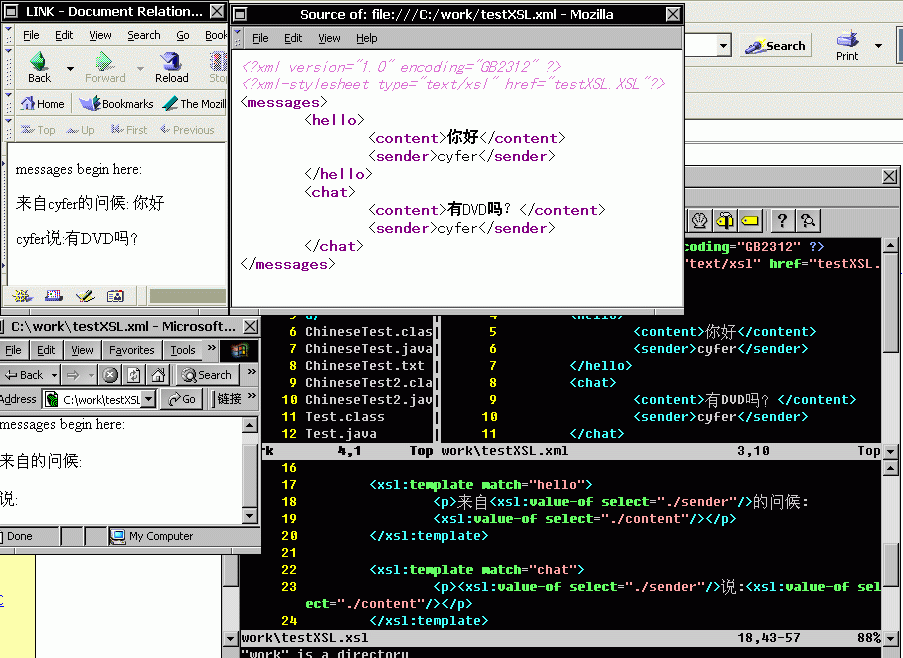Click the Back button in Internet Explorer

(25, 375)
